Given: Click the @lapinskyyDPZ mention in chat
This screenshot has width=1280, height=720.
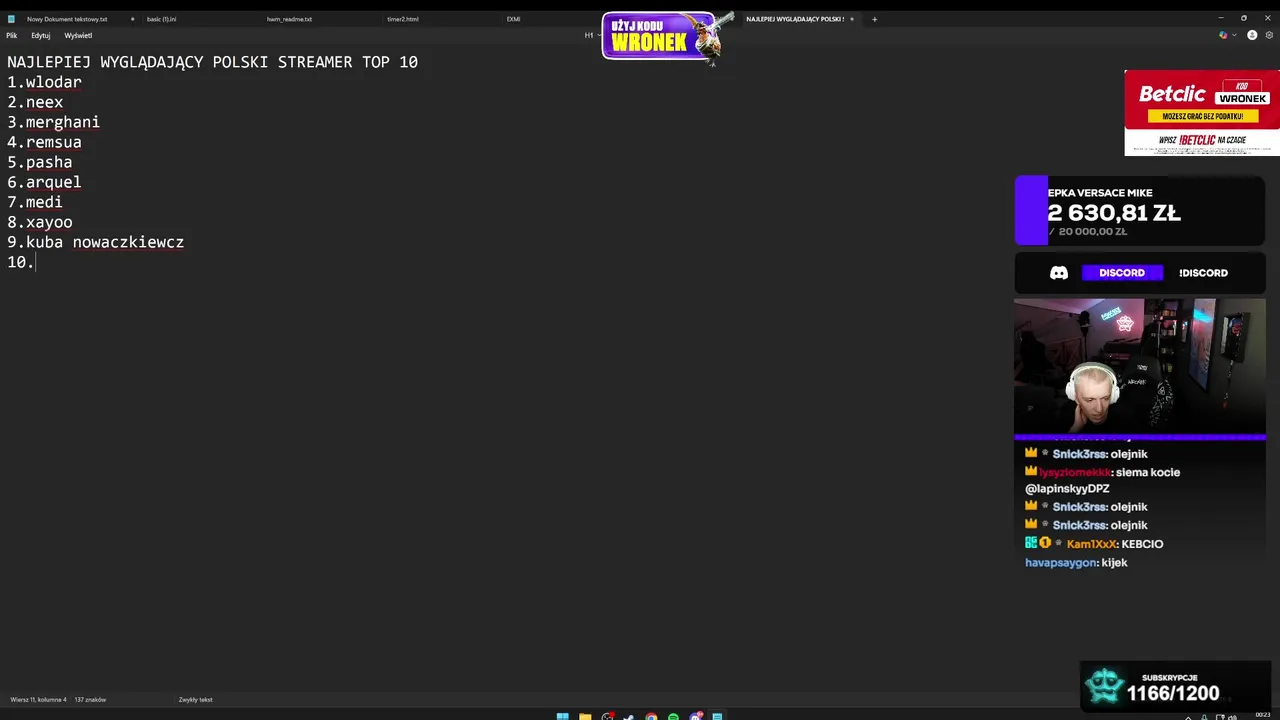Looking at the screenshot, I should (1067, 489).
